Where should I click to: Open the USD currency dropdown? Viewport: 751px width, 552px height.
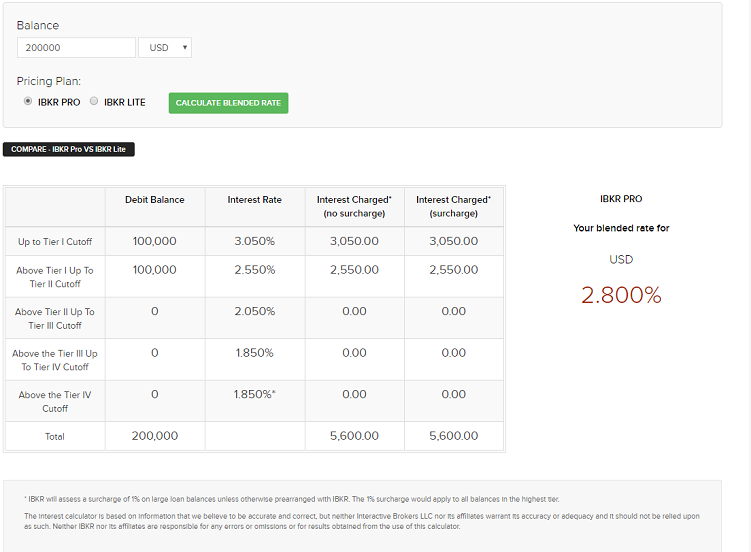click(x=165, y=47)
